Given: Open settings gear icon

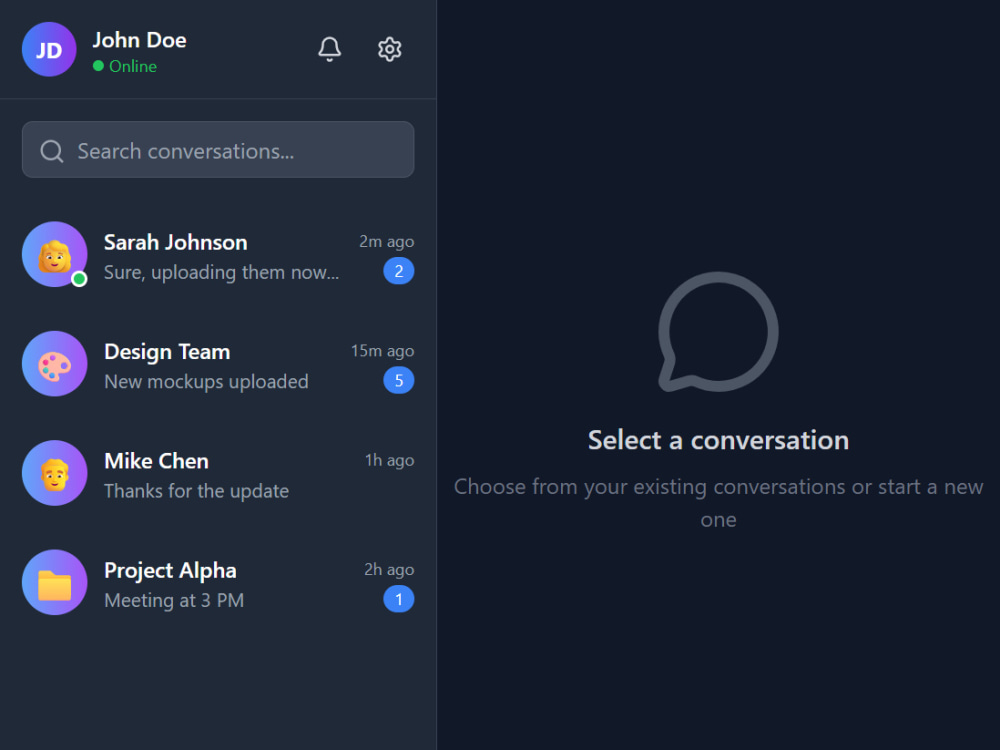Looking at the screenshot, I should tap(389, 49).
